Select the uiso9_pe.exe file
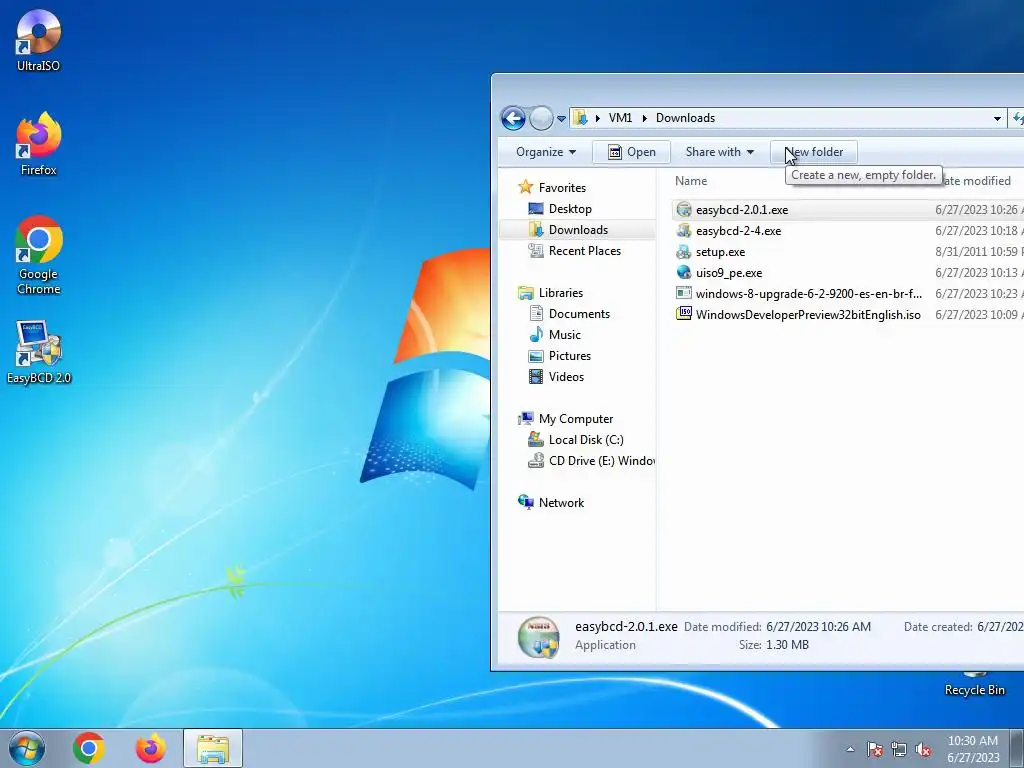1024x768 pixels. point(729,273)
